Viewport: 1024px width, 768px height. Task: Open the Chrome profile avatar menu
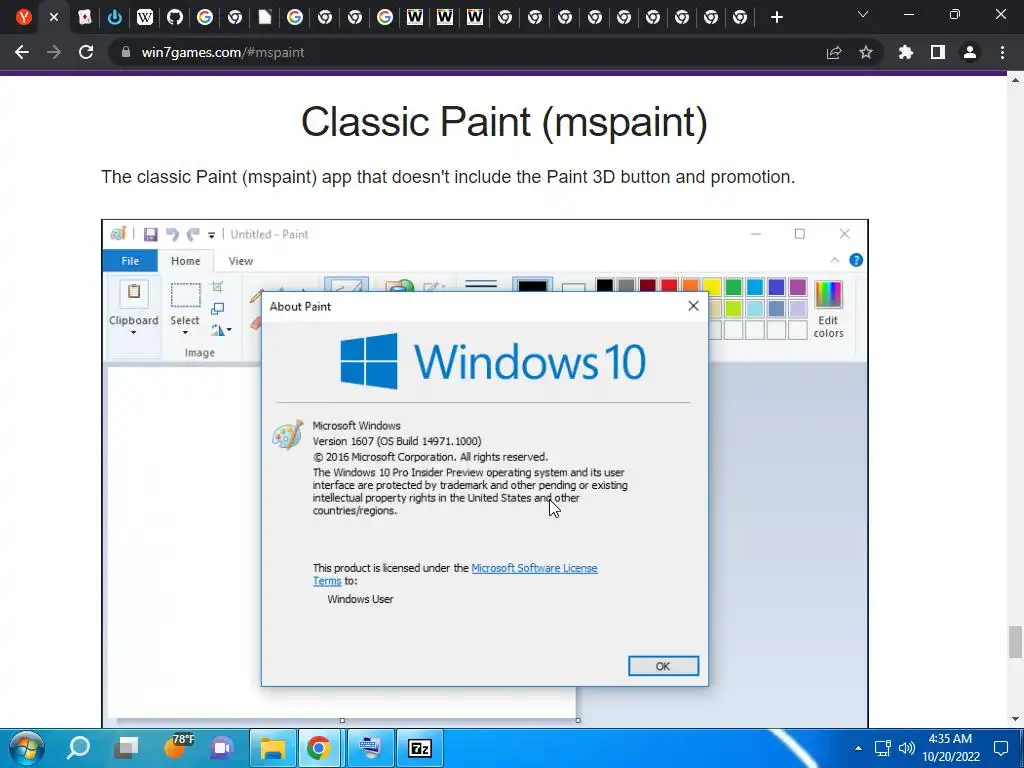point(970,52)
